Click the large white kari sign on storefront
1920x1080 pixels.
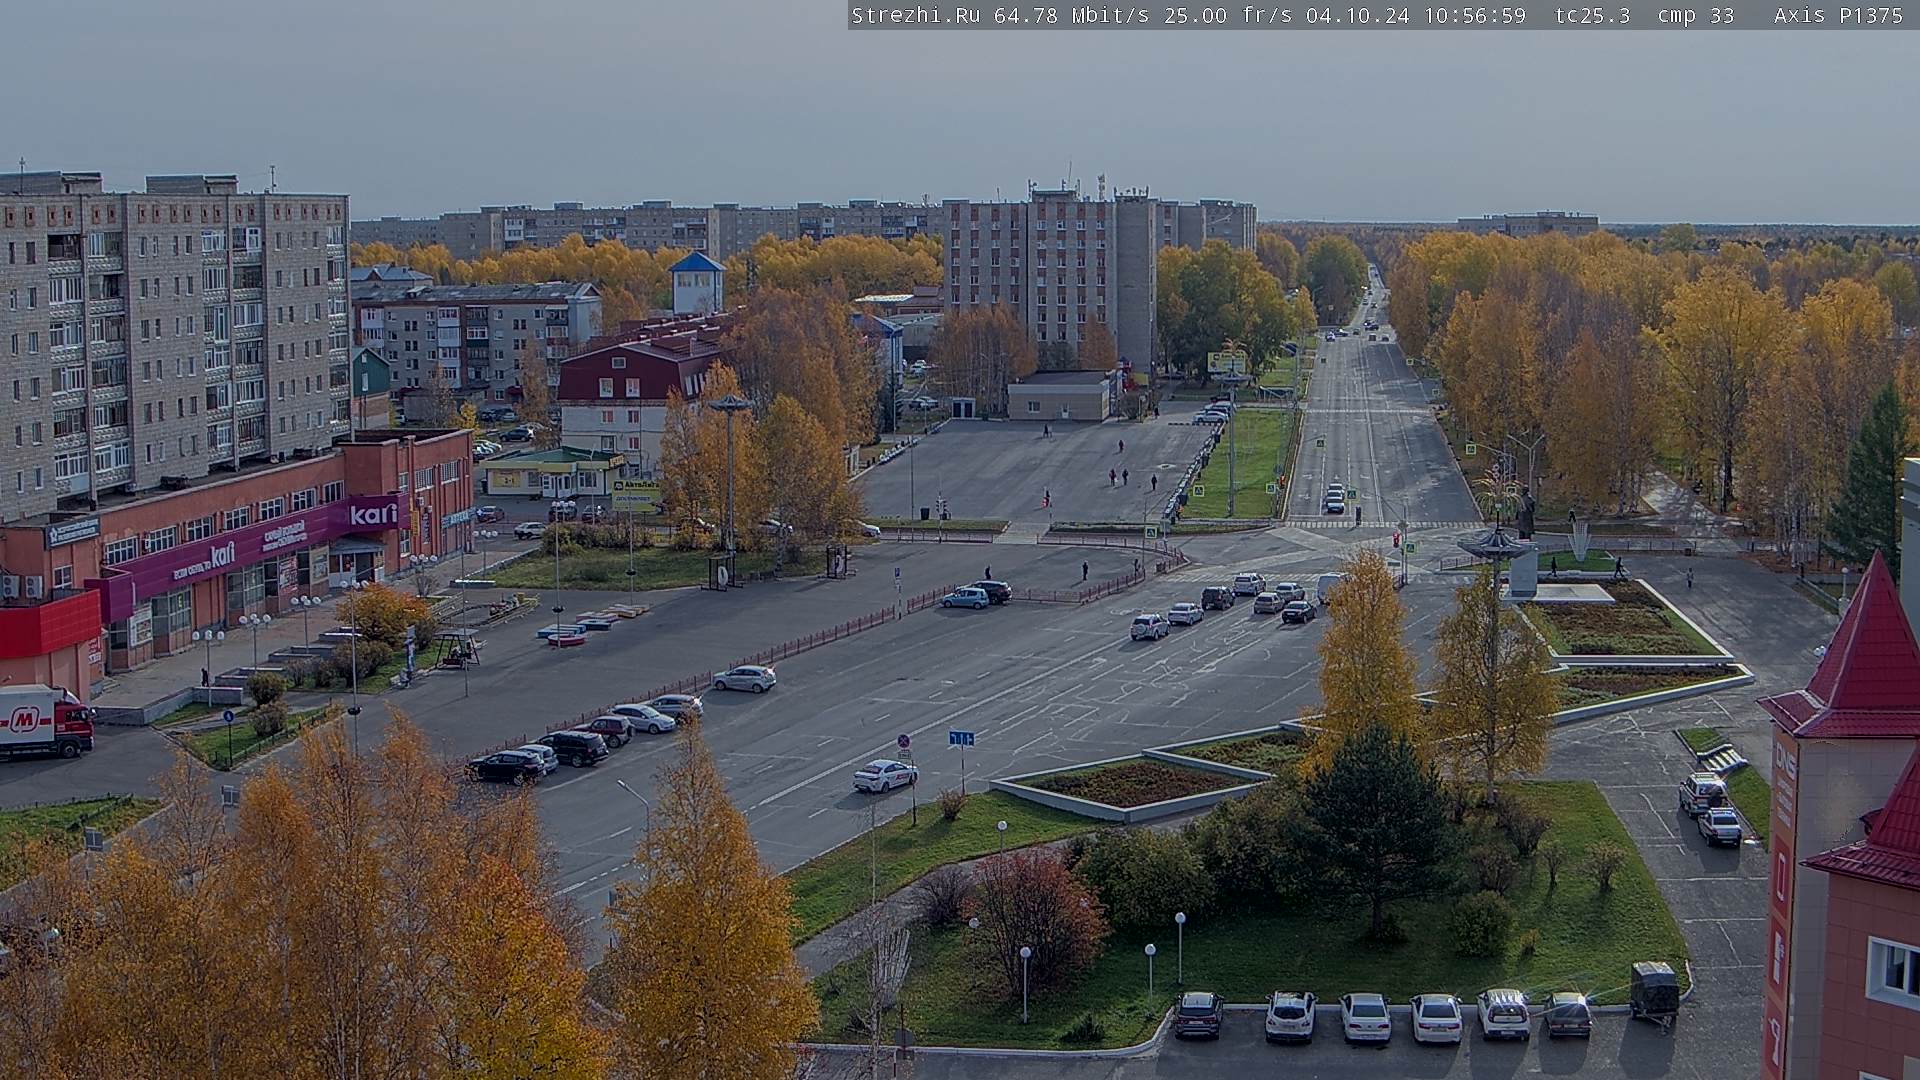click(373, 514)
